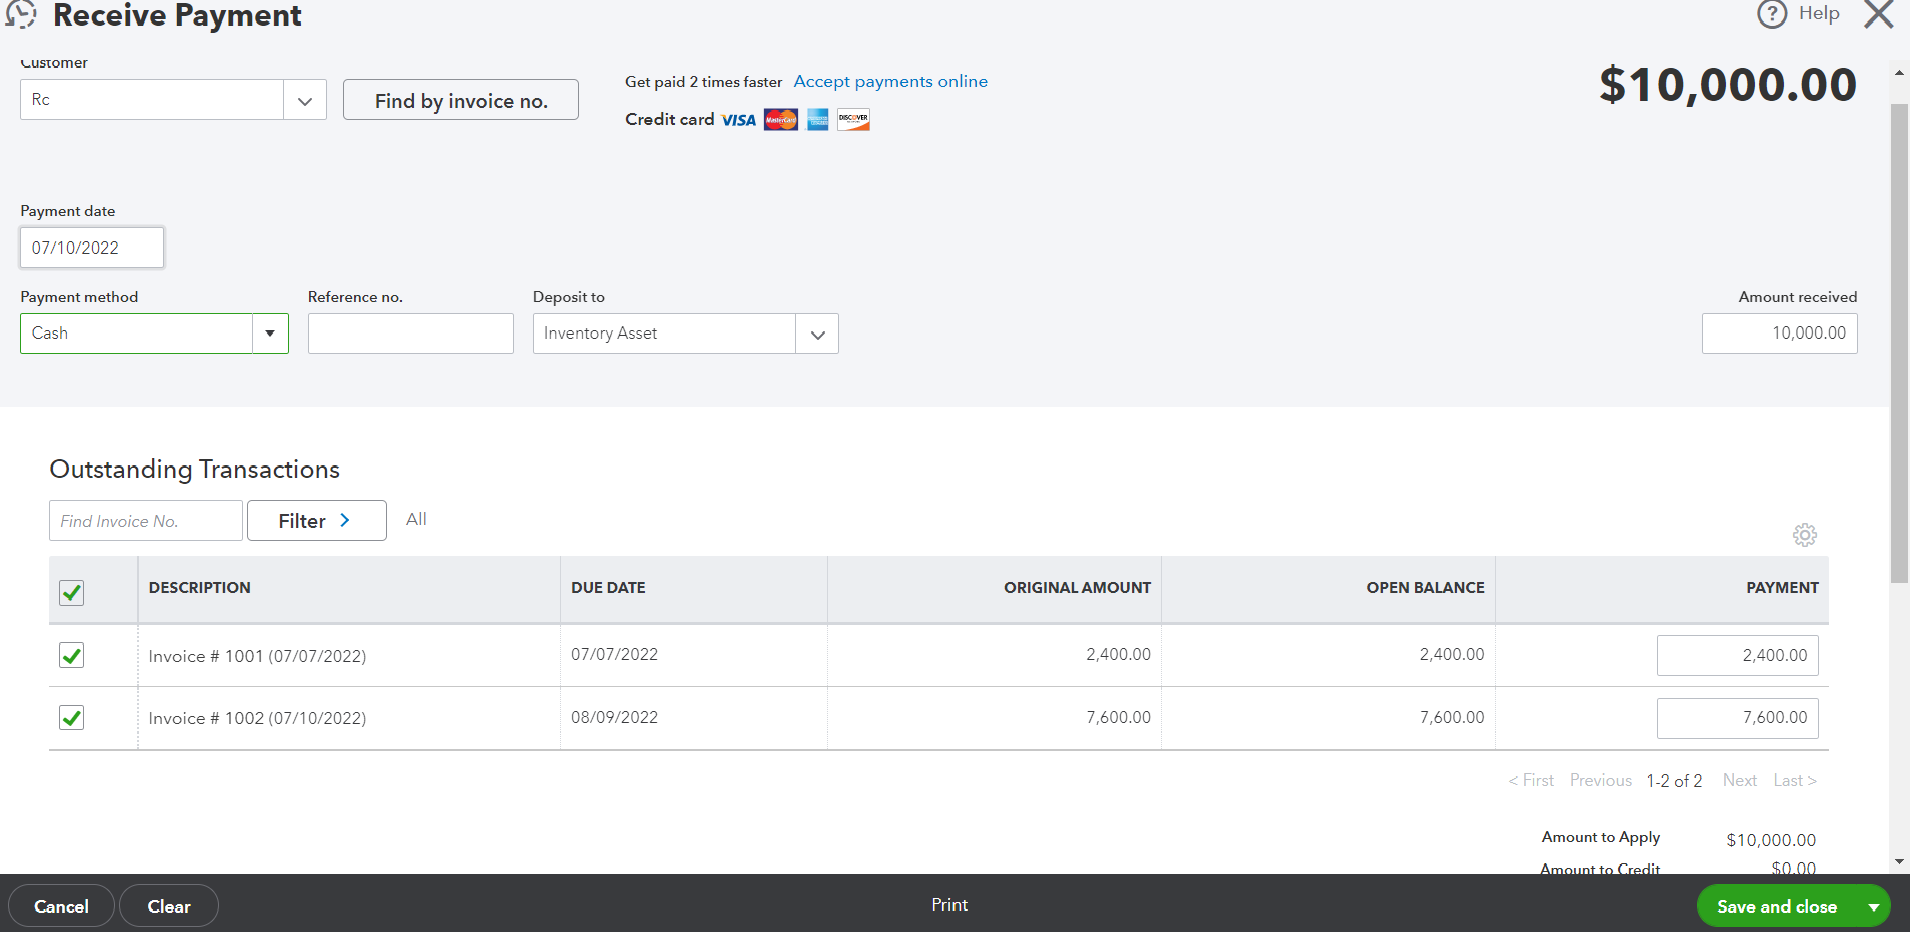Click the Help link text
Screen dimensions: 1910x932
(x=1819, y=13)
